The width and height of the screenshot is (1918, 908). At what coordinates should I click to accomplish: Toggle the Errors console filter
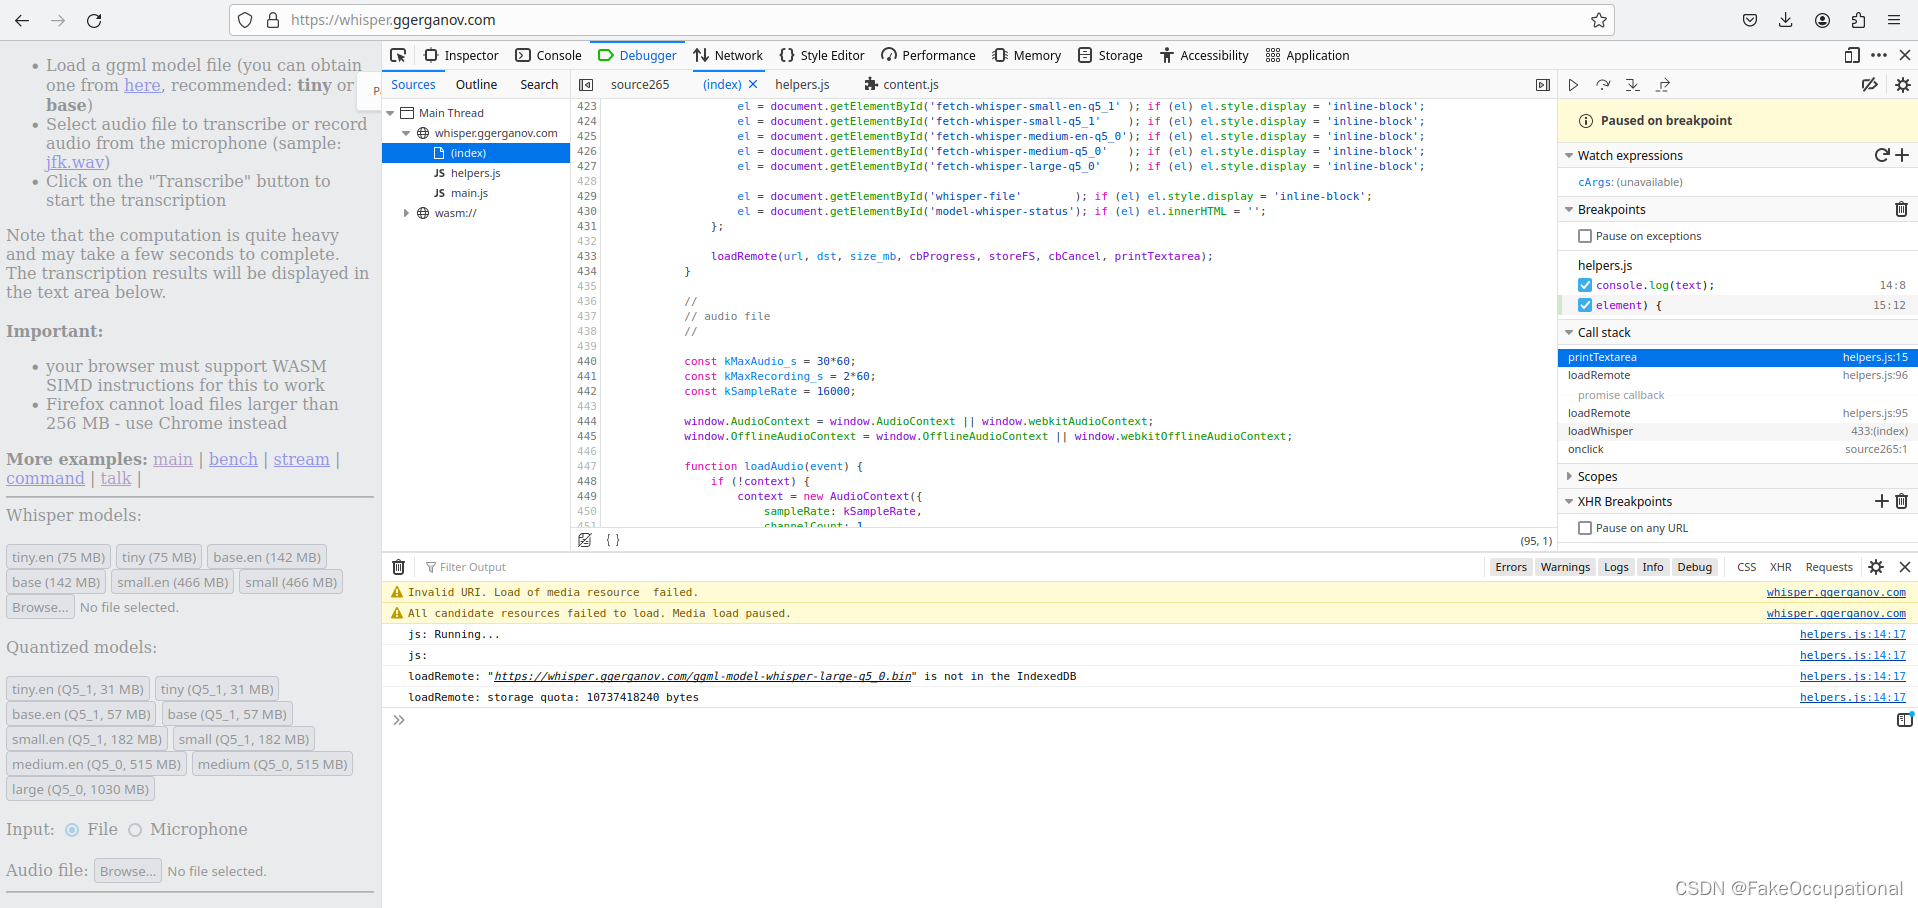click(x=1511, y=567)
